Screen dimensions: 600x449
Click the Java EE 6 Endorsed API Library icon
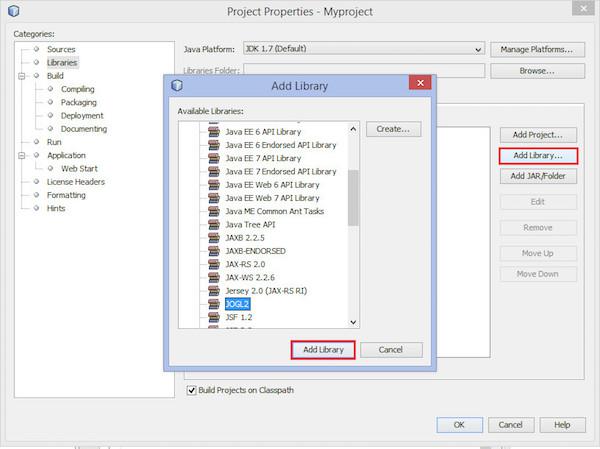point(214,145)
